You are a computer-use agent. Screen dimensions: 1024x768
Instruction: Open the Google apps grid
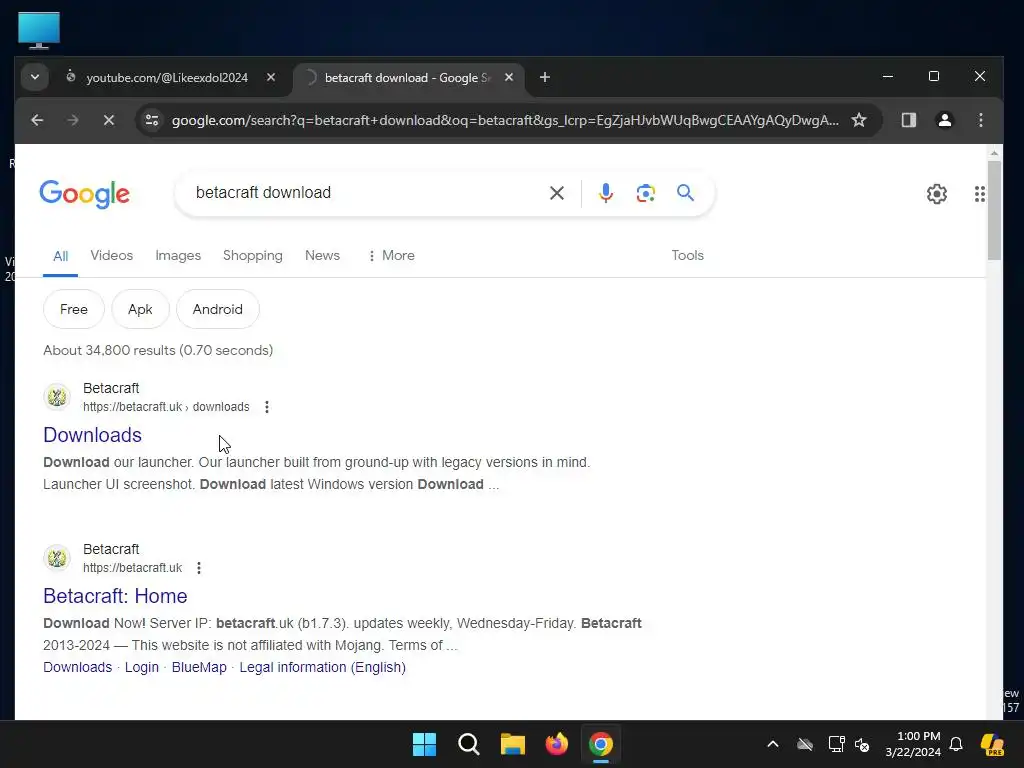(979, 194)
